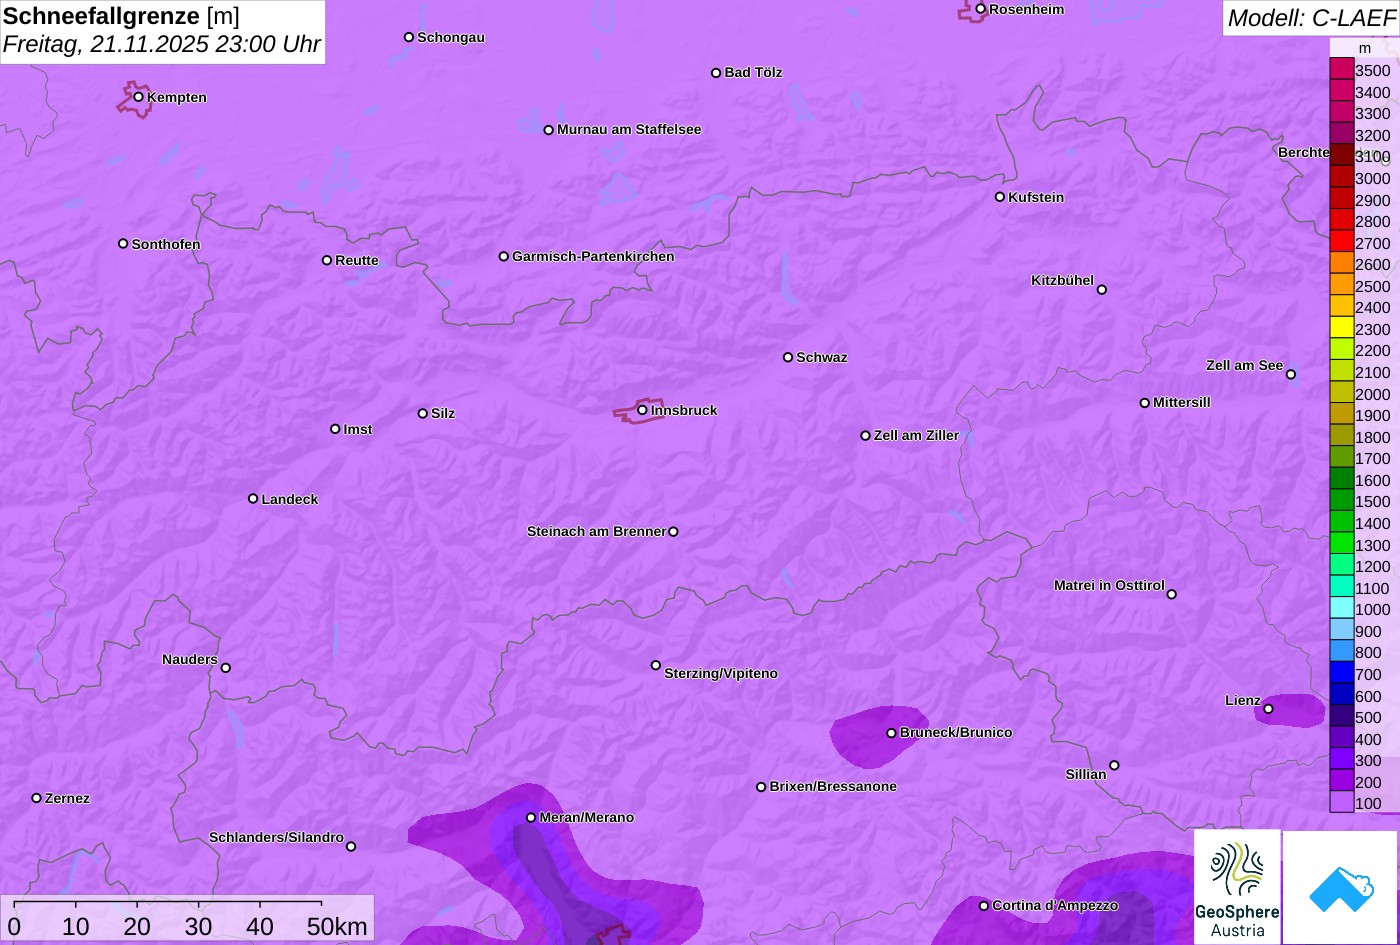Click the Silz marker dot
Image resolution: width=1400 pixels, height=945 pixels.
pos(423,413)
